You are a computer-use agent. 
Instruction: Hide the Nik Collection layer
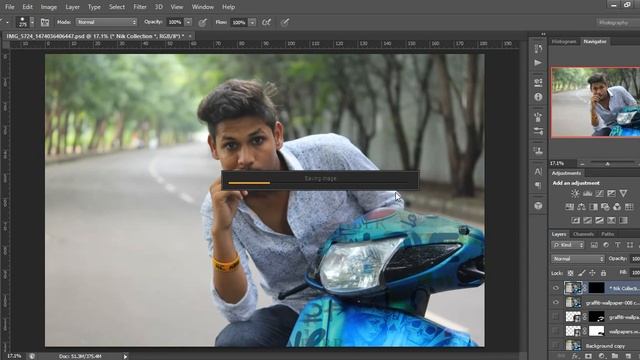point(556,288)
